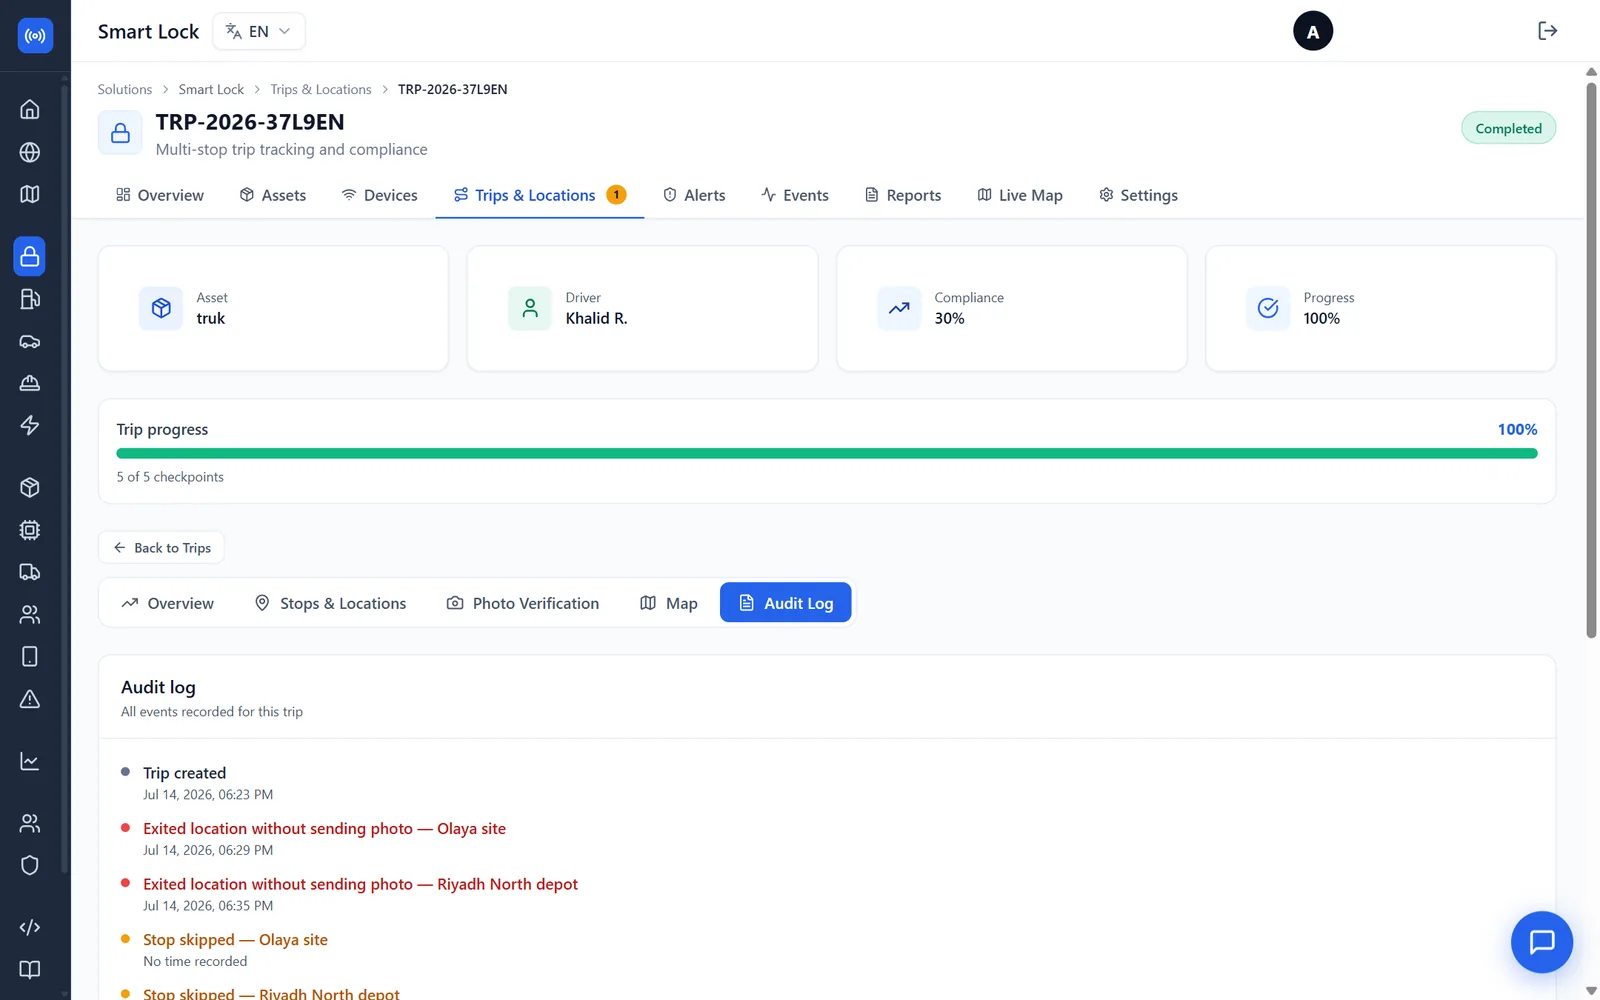Click the shield icon in sidebar

click(x=30, y=865)
